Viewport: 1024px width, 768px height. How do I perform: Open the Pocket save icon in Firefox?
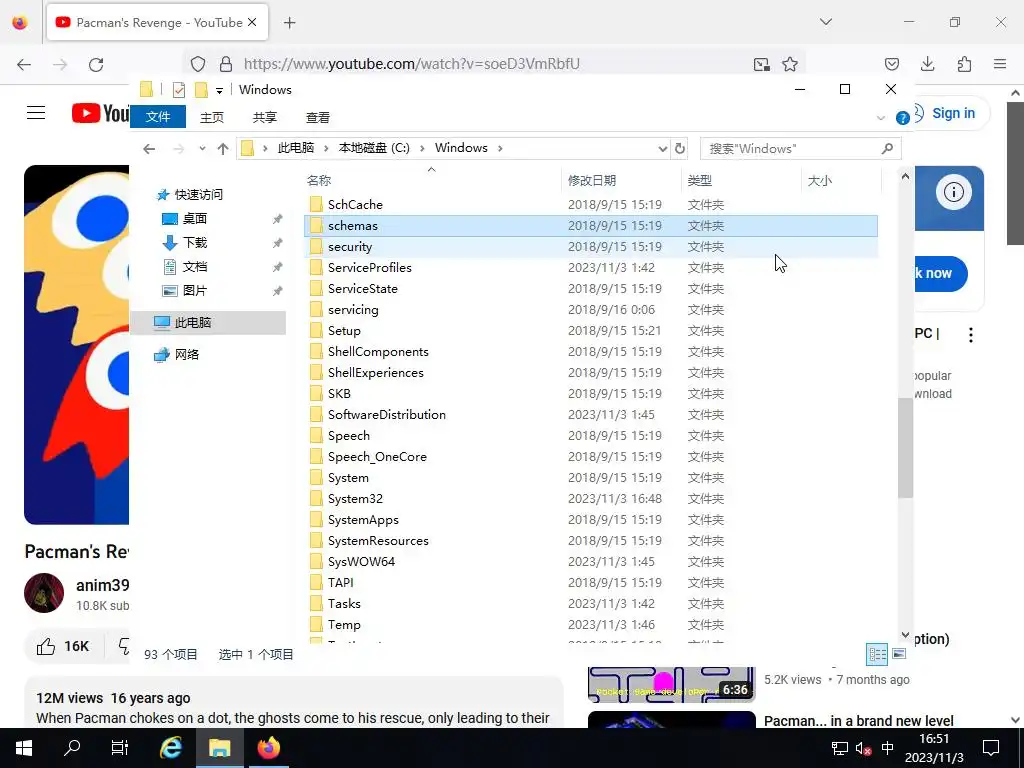tap(891, 64)
